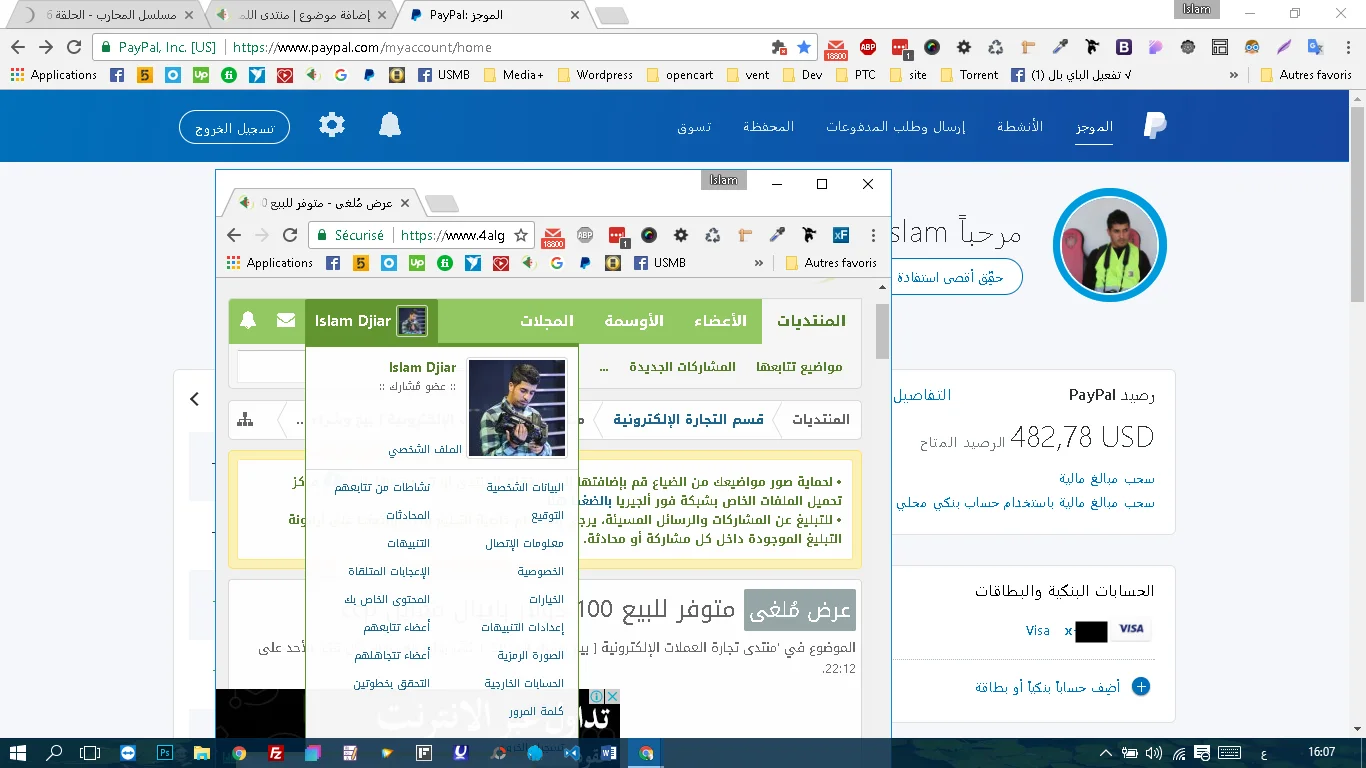Click سحب مبالغ مالية link

1107,479
